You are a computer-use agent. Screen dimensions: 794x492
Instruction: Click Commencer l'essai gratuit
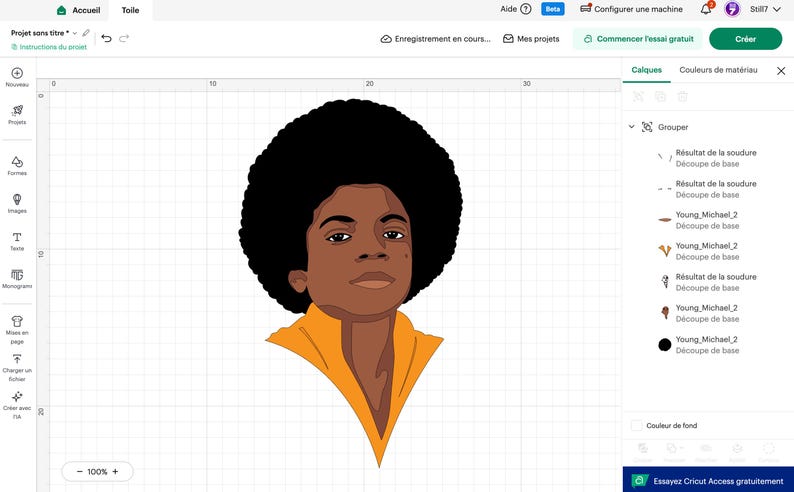coord(638,39)
